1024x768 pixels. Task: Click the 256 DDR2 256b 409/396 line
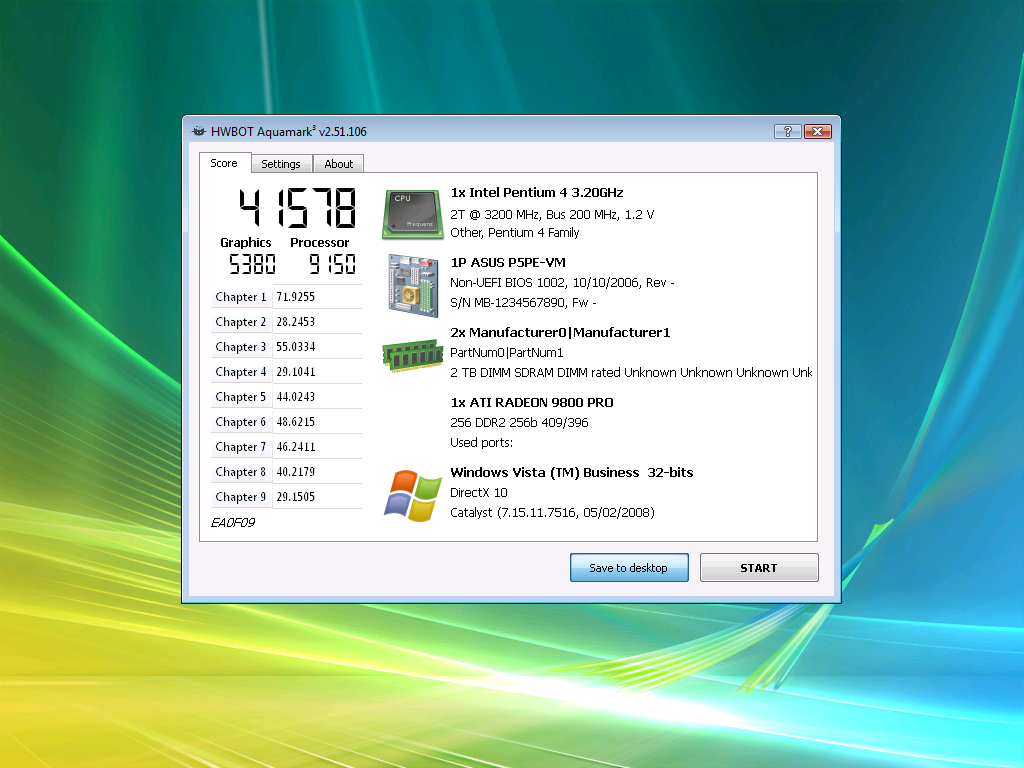519,423
